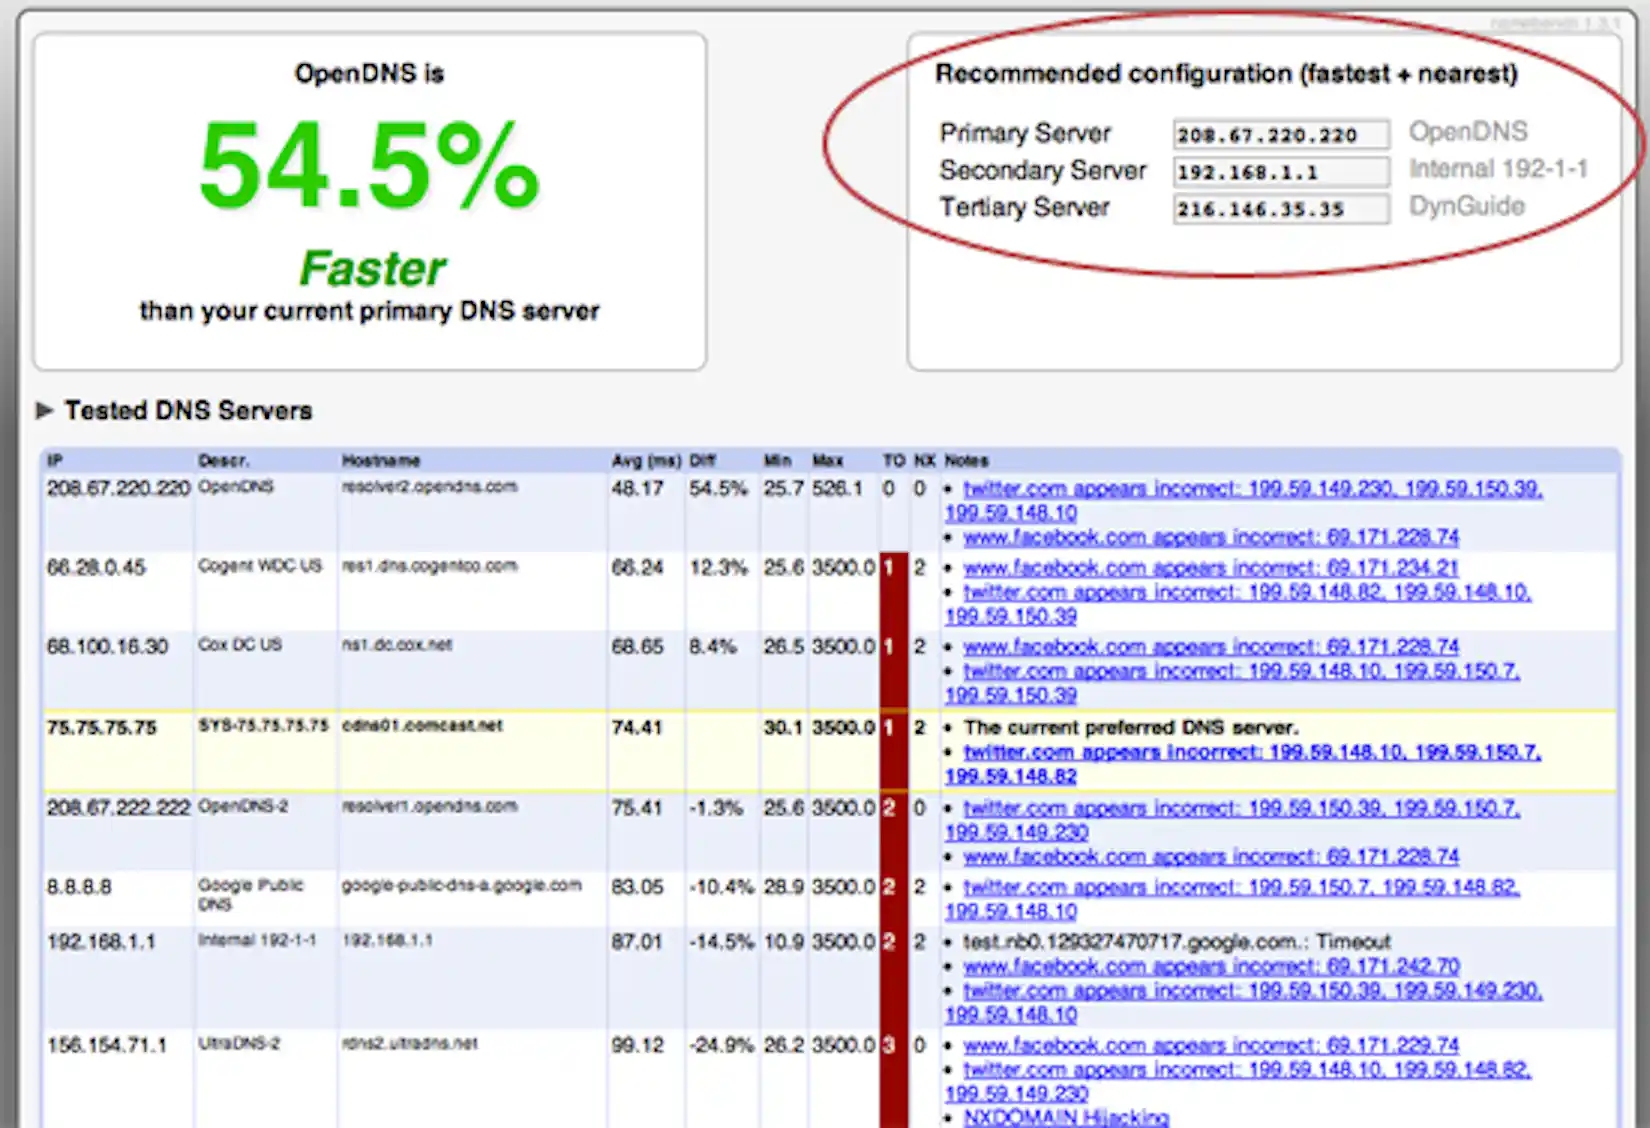This screenshot has height=1128, width=1650.
Task: Click the UltraDNS-2 description
Action: 239,1043
